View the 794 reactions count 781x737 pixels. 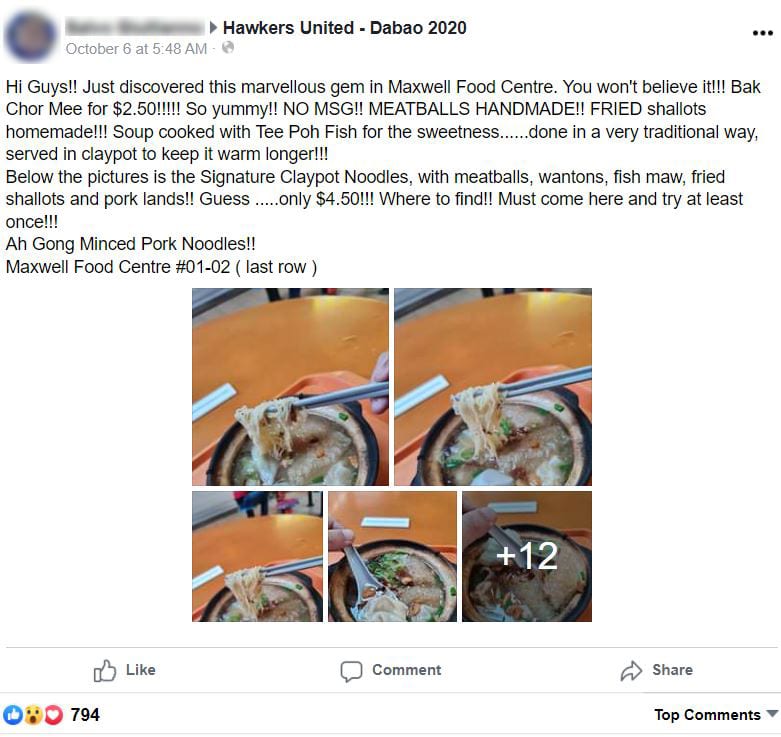[x=85, y=715]
